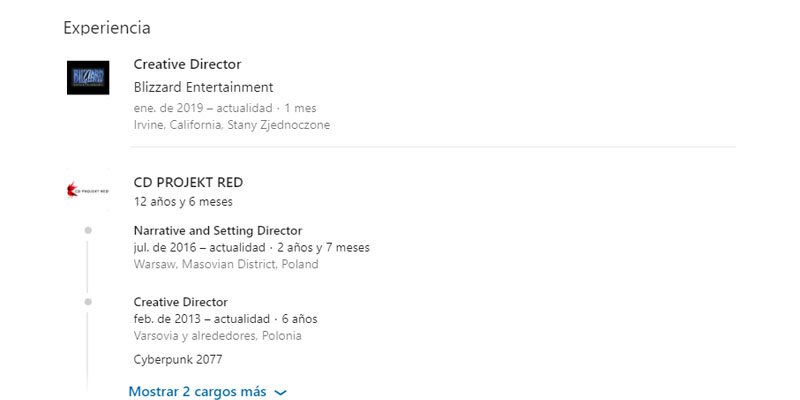Viewport: 800px width, 400px height.
Task: Click the Creative Director role under CD Projekt
Action: [180, 302]
